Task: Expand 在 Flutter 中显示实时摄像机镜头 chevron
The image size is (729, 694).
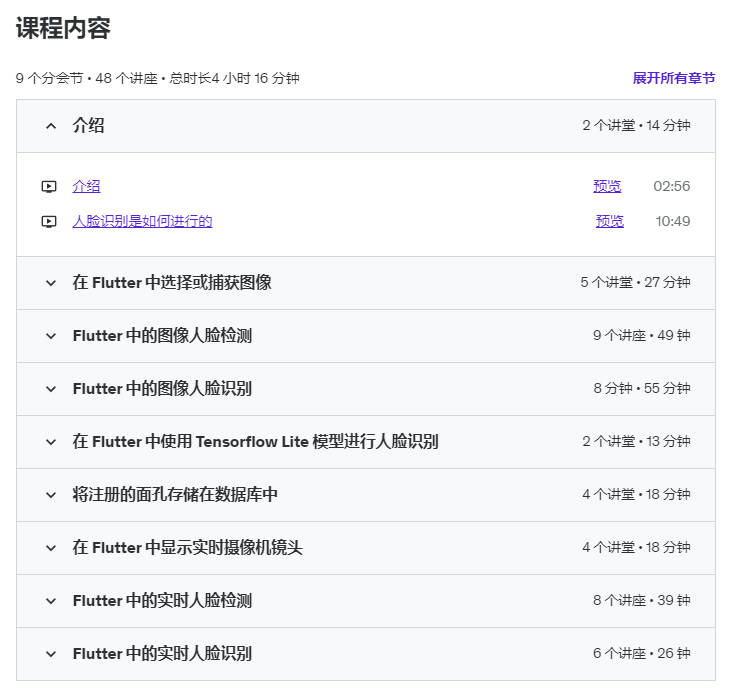Action: click(x=51, y=548)
